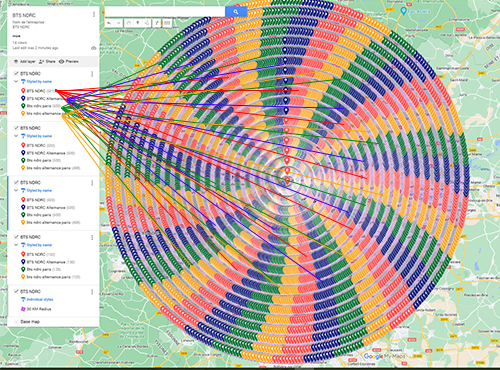Click red pin icon of BTS NDRC in highlighted third layer

23,200
